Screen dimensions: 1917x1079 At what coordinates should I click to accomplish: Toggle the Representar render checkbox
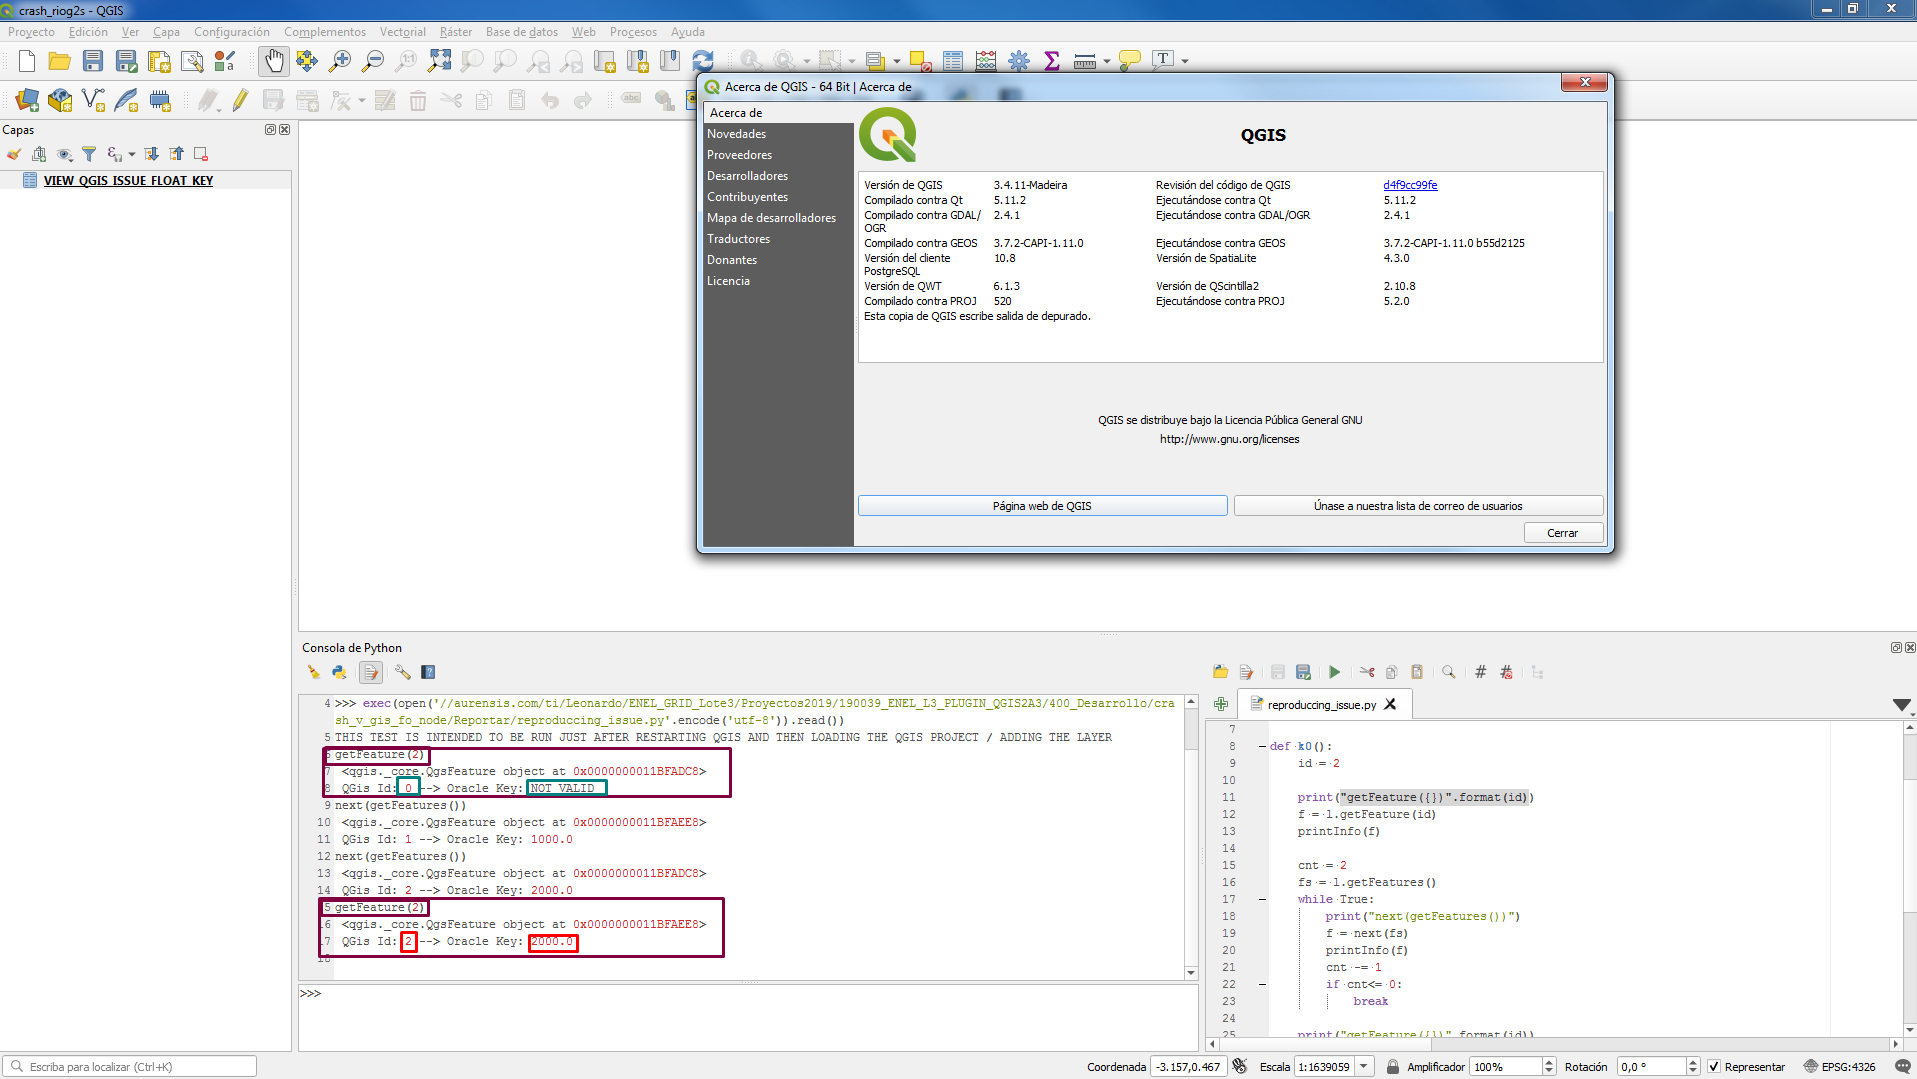1713,1067
